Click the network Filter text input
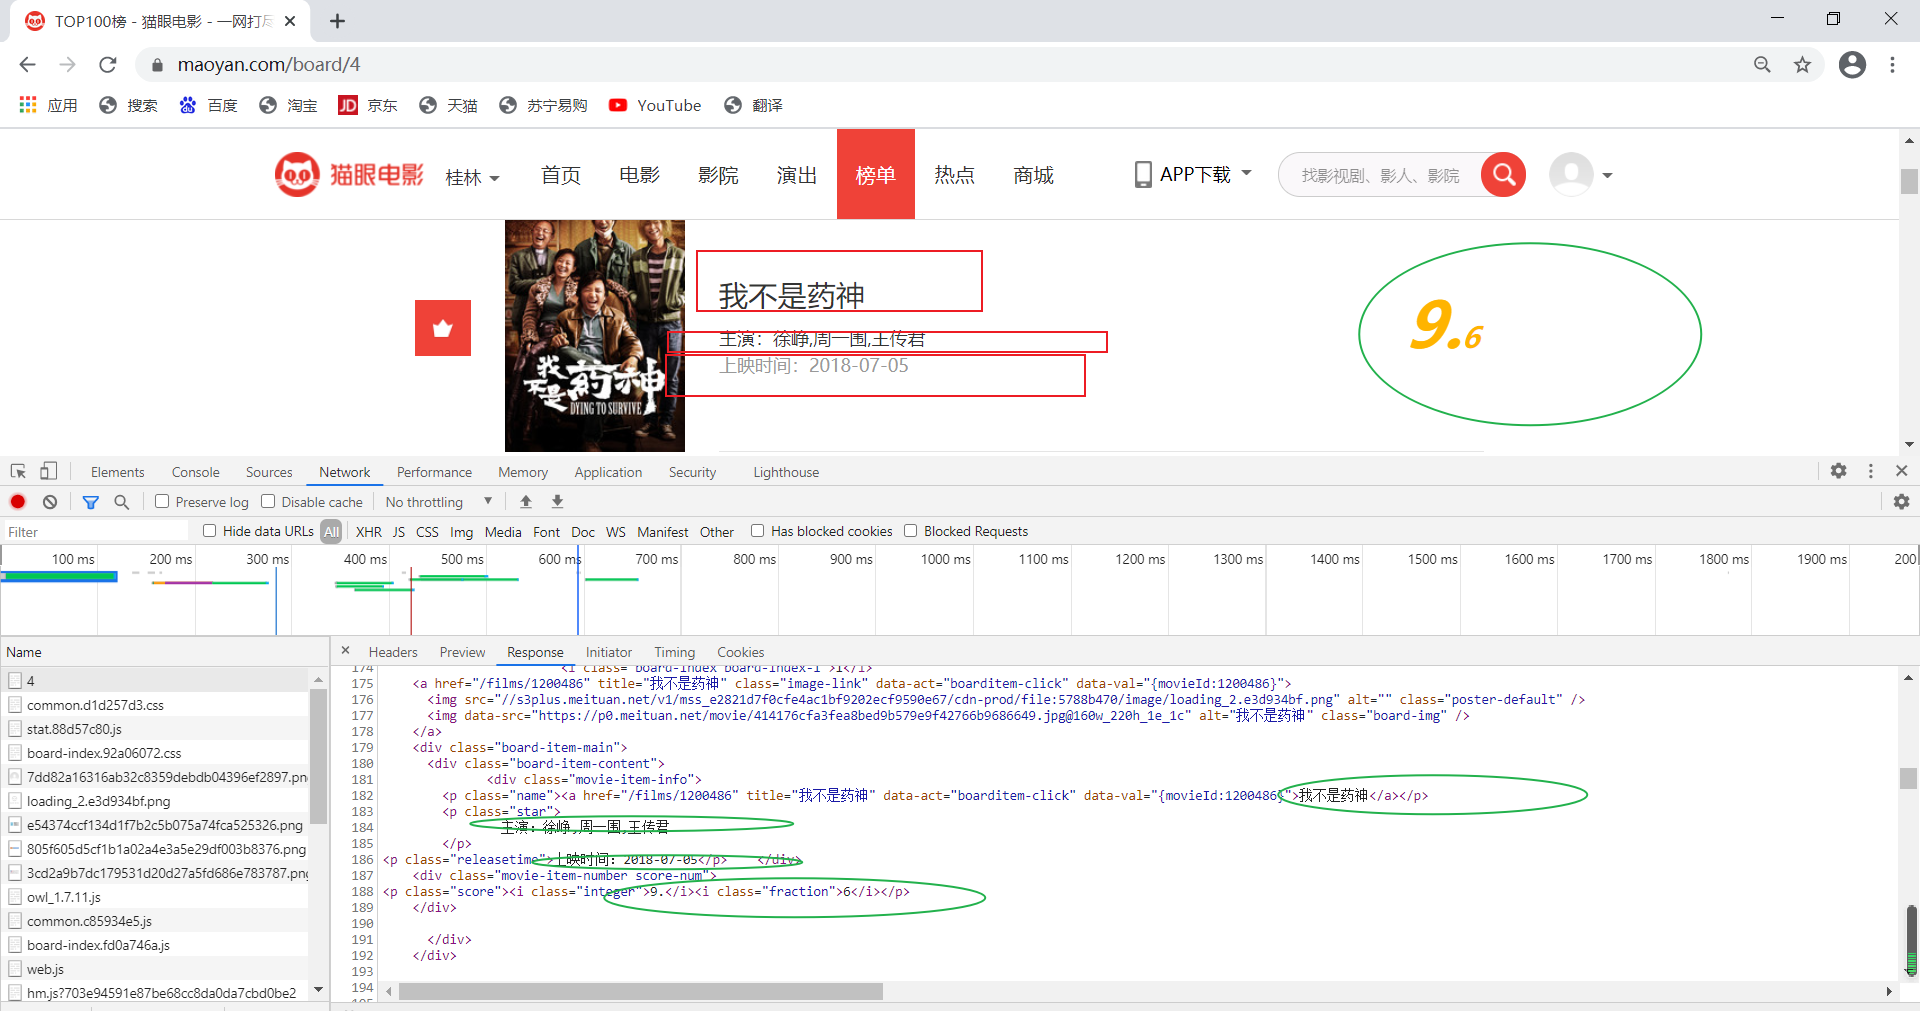This screenshot has width=1920, height=1011. click(96, 532)
